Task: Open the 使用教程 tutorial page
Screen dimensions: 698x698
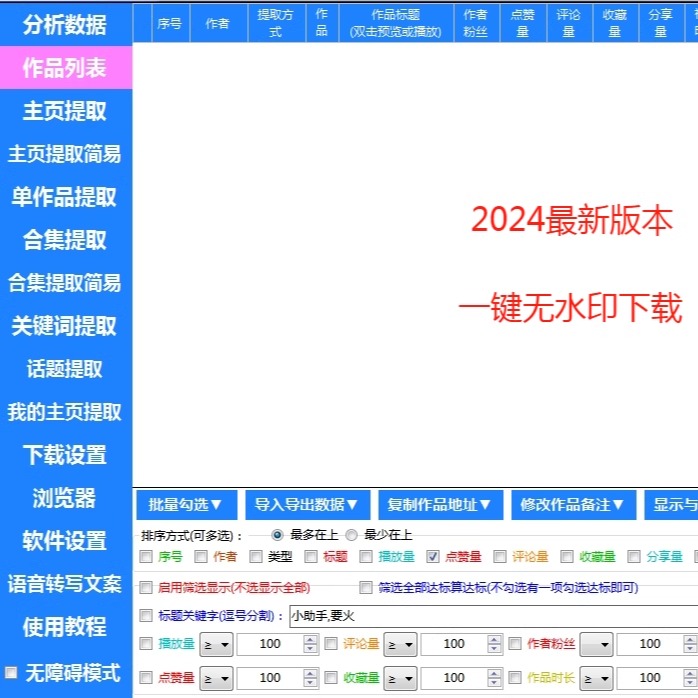Action: 65,627
